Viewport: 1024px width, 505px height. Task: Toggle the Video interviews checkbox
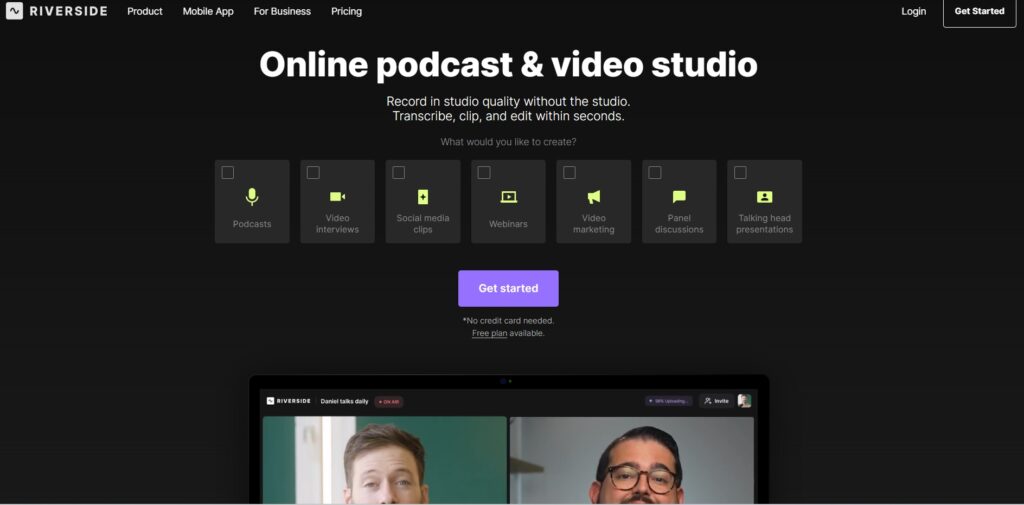(313, 173)
